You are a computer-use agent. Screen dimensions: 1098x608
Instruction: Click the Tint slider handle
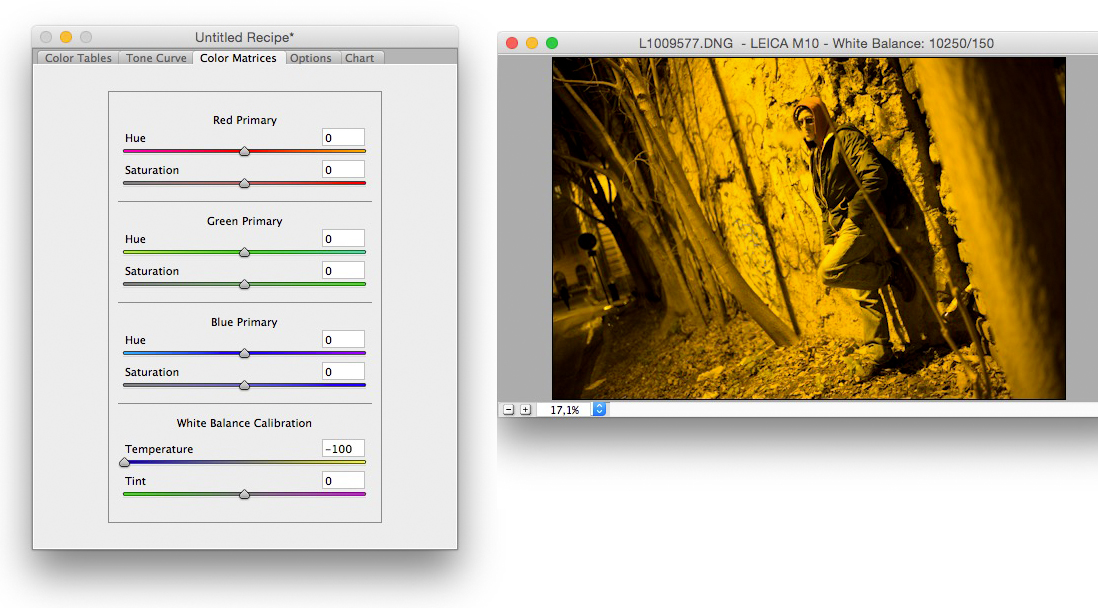coord(244,494)
